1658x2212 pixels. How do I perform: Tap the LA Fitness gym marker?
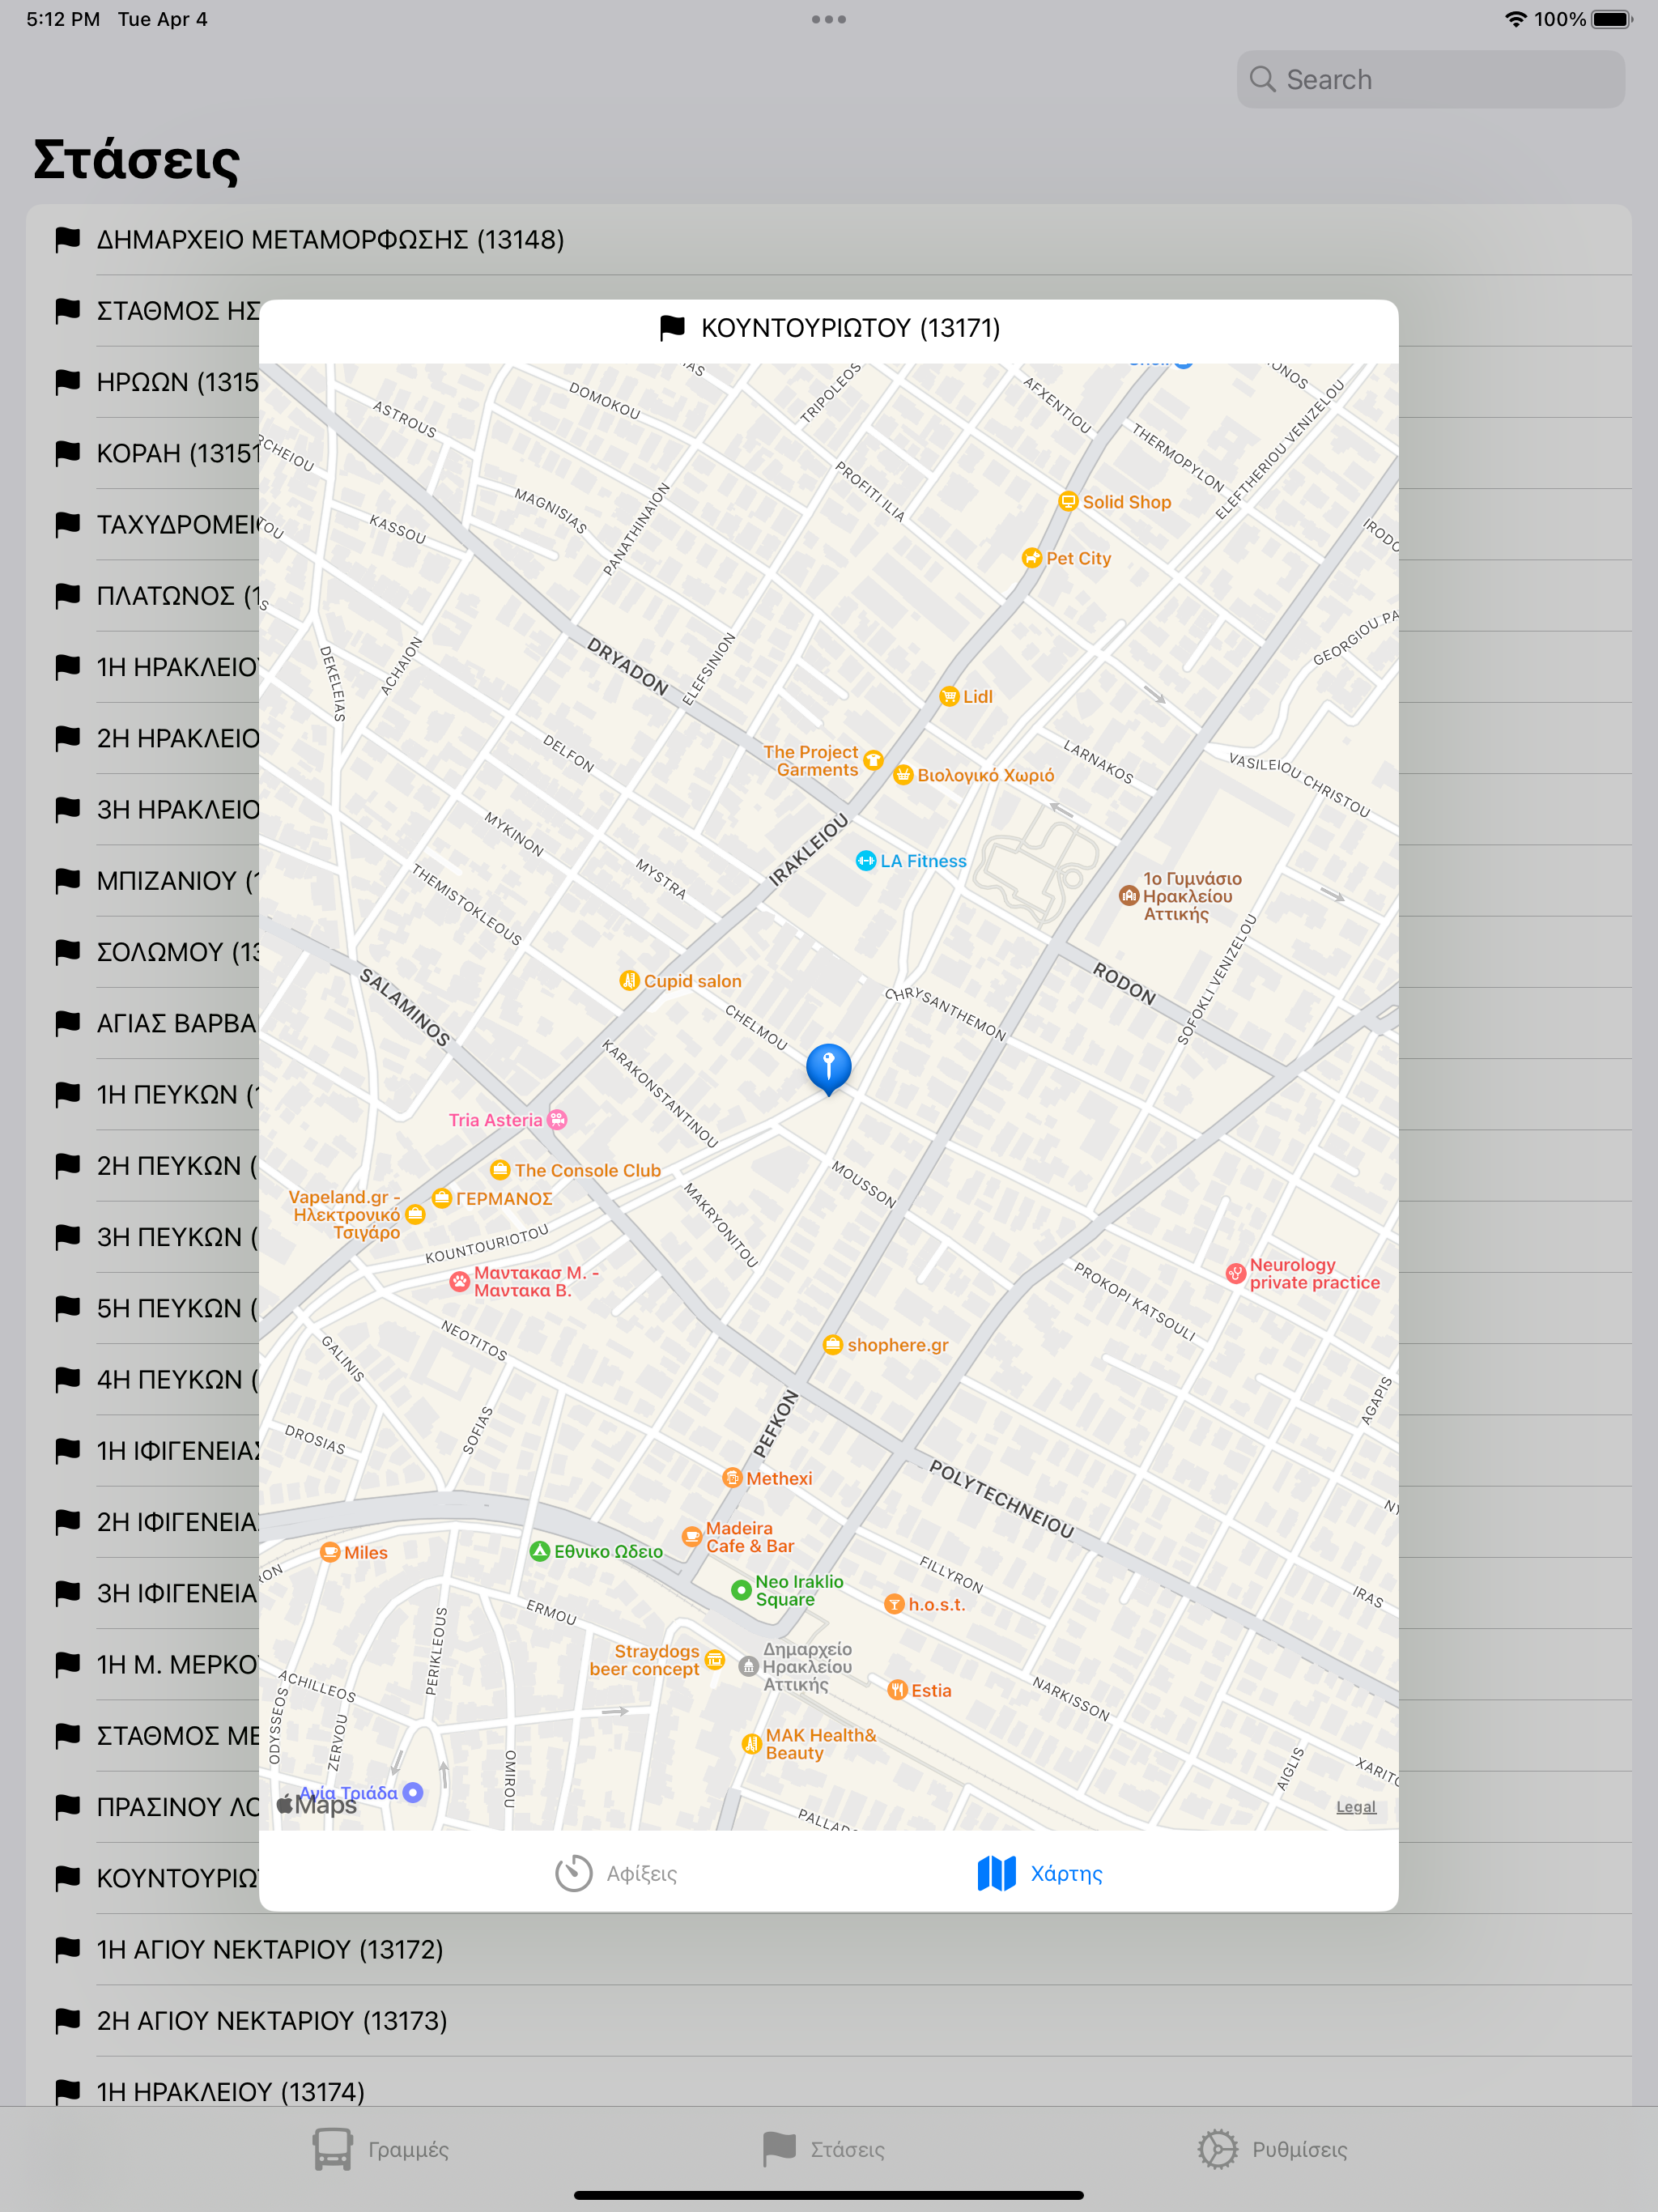point(866,861)
